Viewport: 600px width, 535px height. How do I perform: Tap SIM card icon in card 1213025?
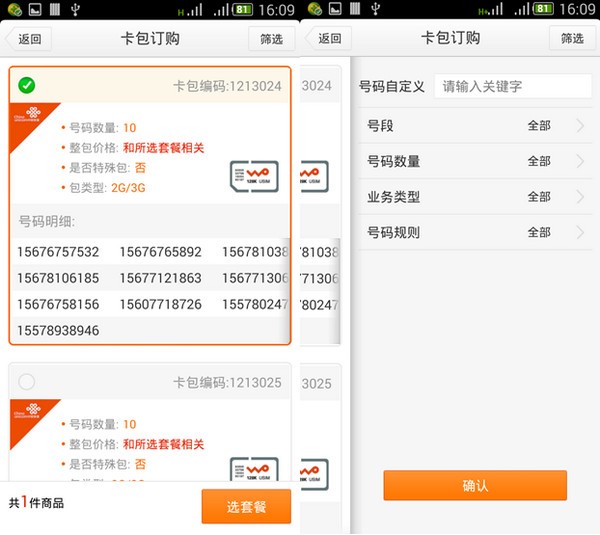(x=254, y=469)
